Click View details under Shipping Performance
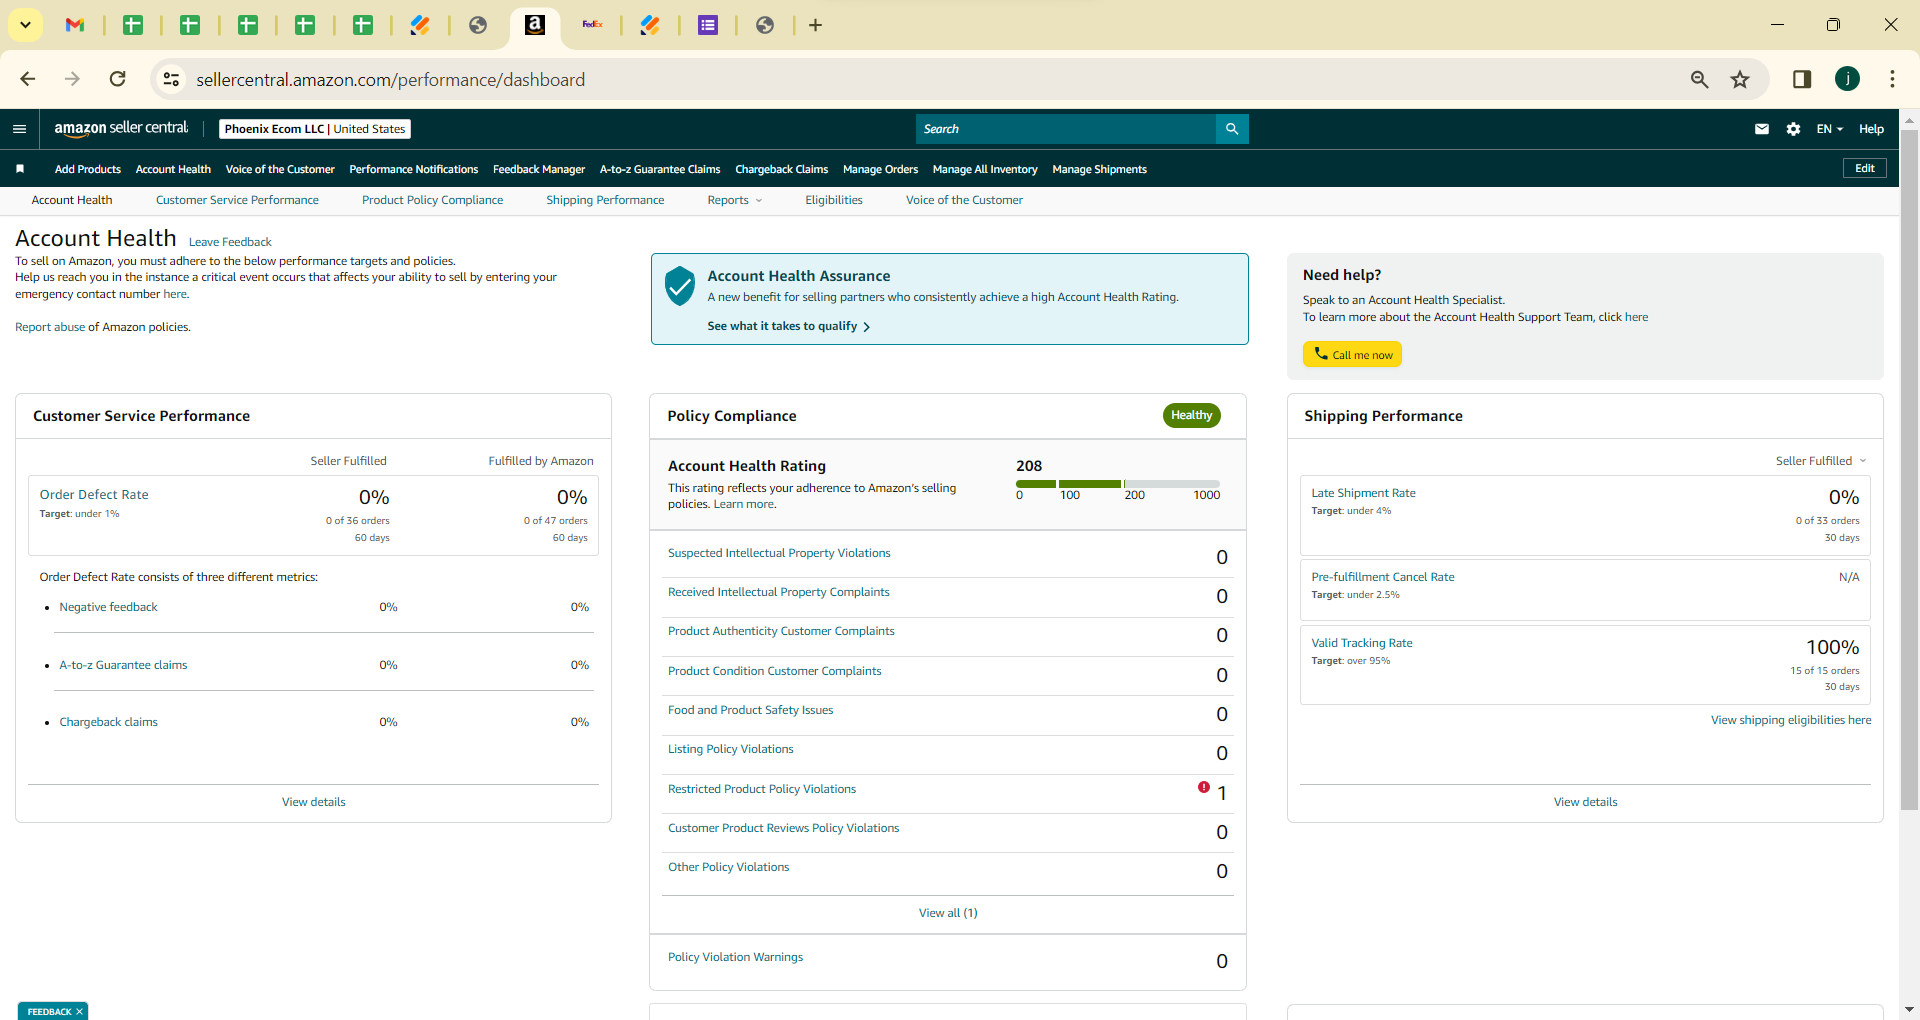This screenshot has width=1920, height=1020. coord(1585,802)
